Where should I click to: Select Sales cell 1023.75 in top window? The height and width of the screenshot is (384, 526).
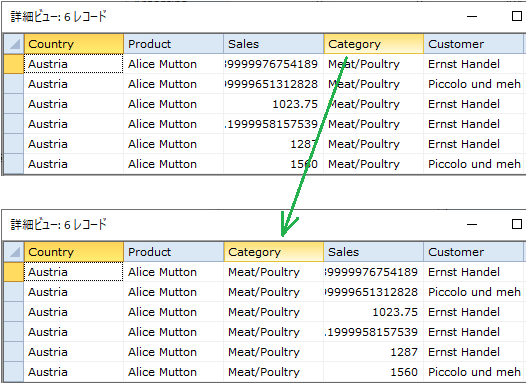(274, 104)
